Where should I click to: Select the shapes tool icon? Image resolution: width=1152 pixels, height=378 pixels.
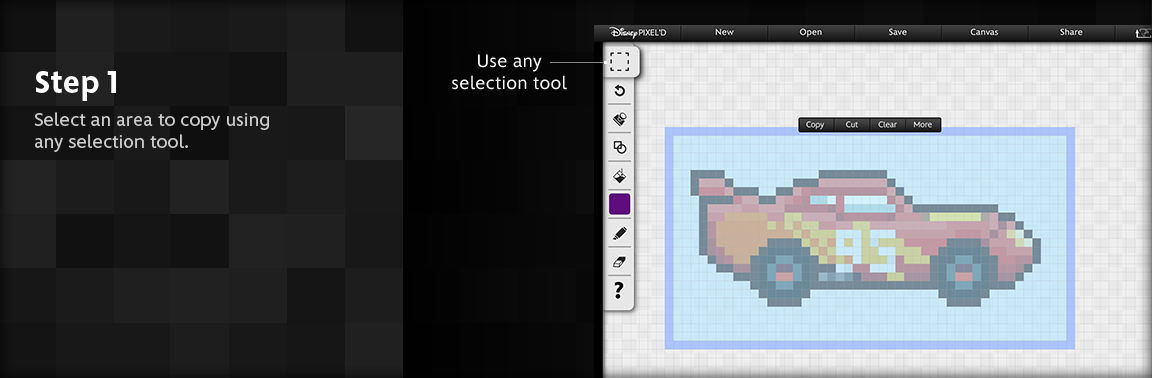tap(619, 147)
